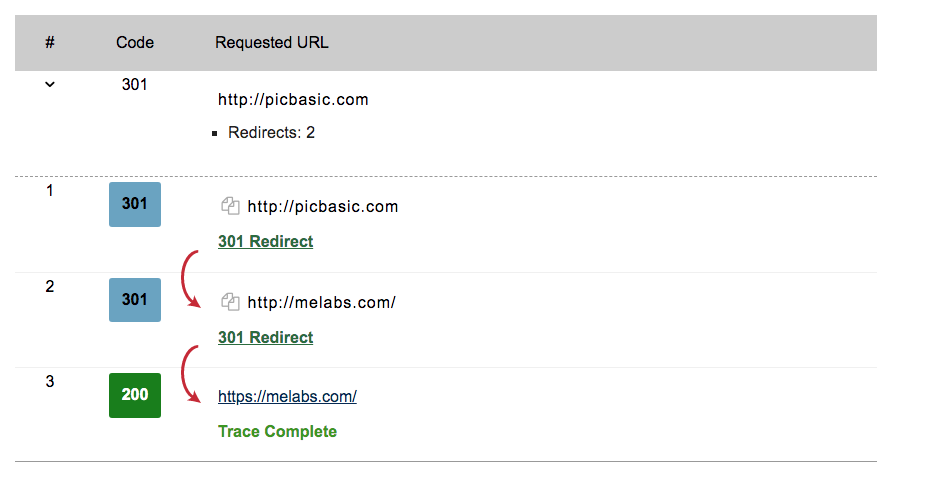
Task: Click the blue 301 badge in row 2
Action: point(135,299)
